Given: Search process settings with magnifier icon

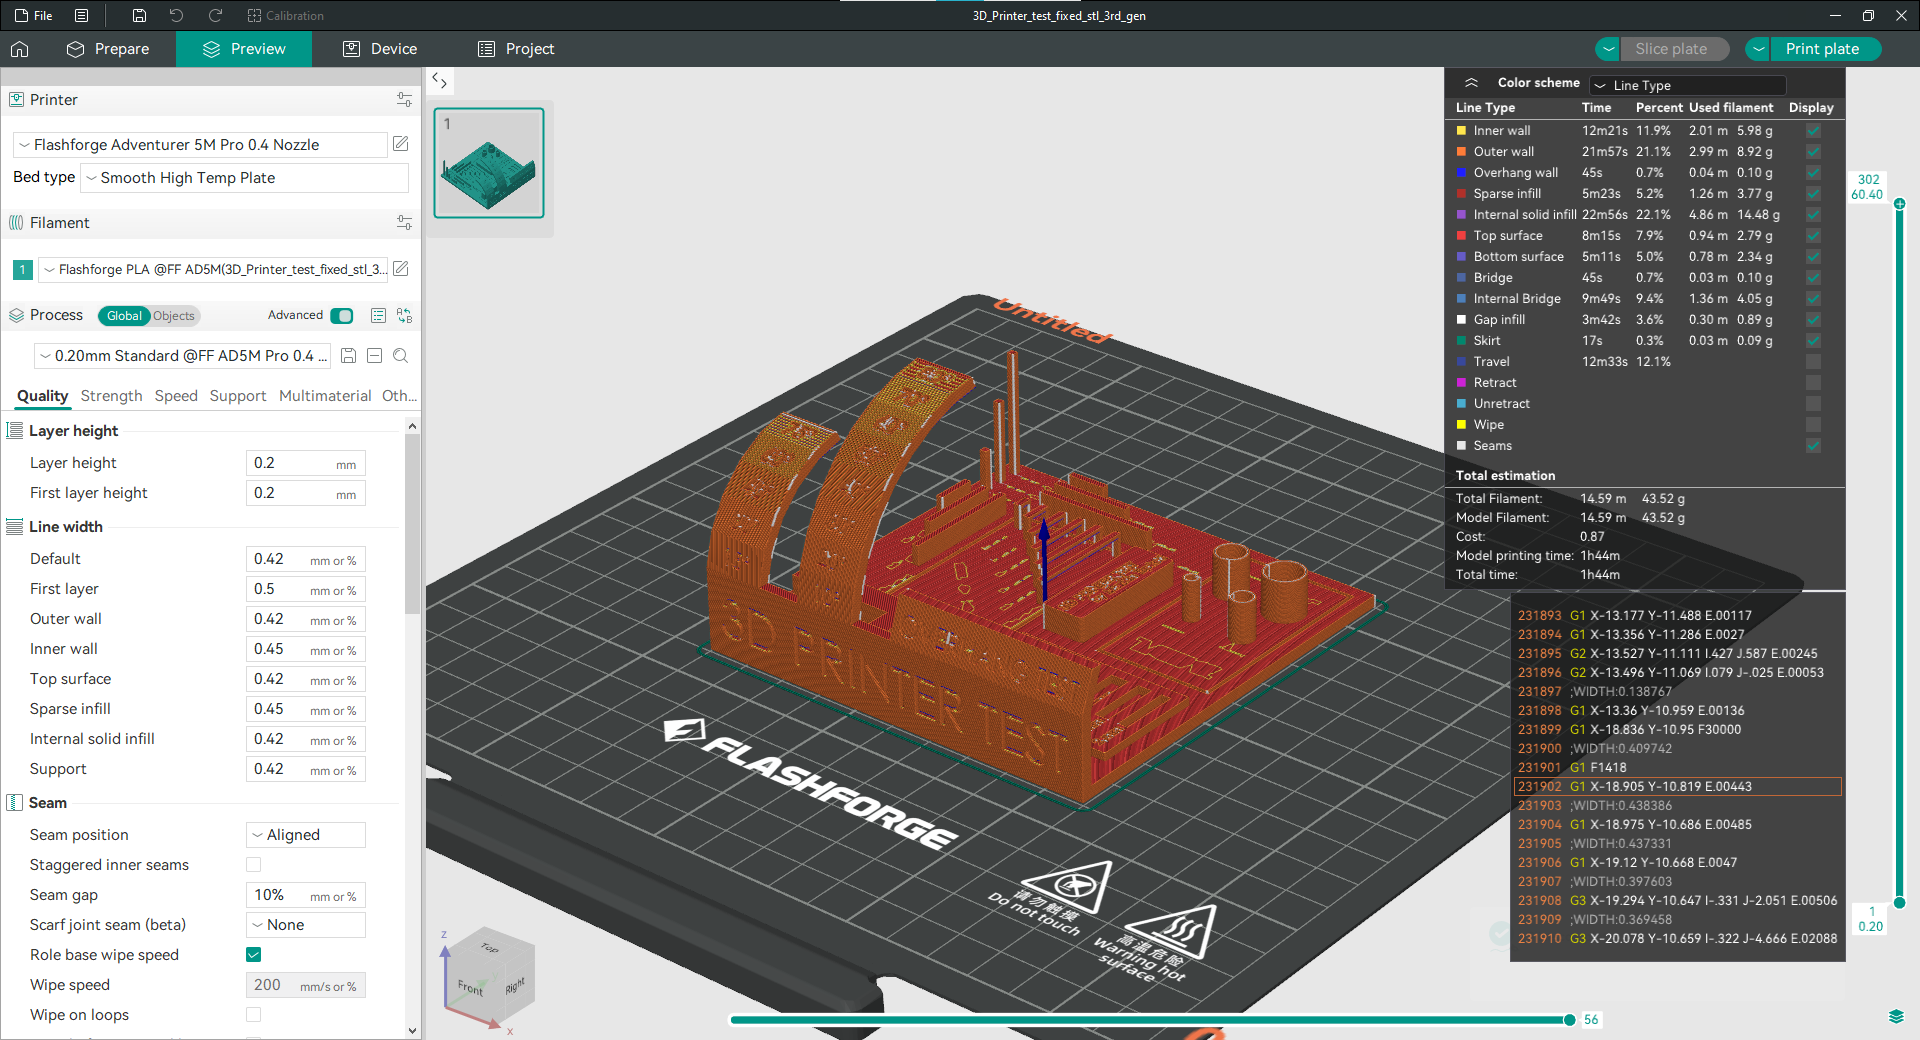Looking at the screenshot, I should pos(401,356).
